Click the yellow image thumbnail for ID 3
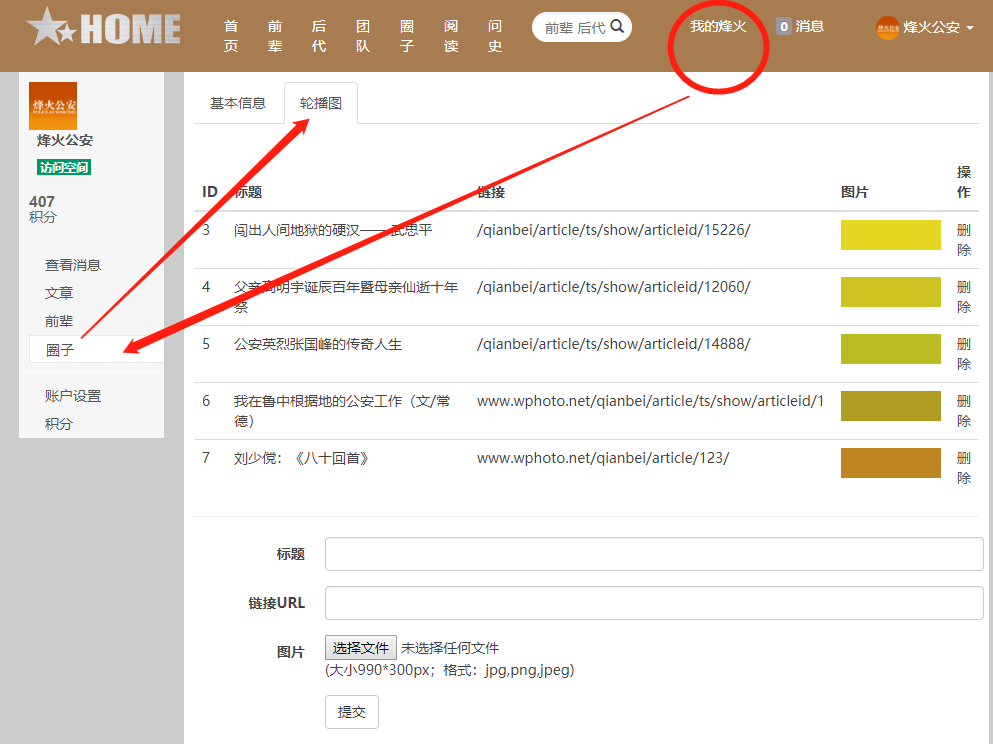The width and height of the screenshot is (993, 744). [890, 235]
